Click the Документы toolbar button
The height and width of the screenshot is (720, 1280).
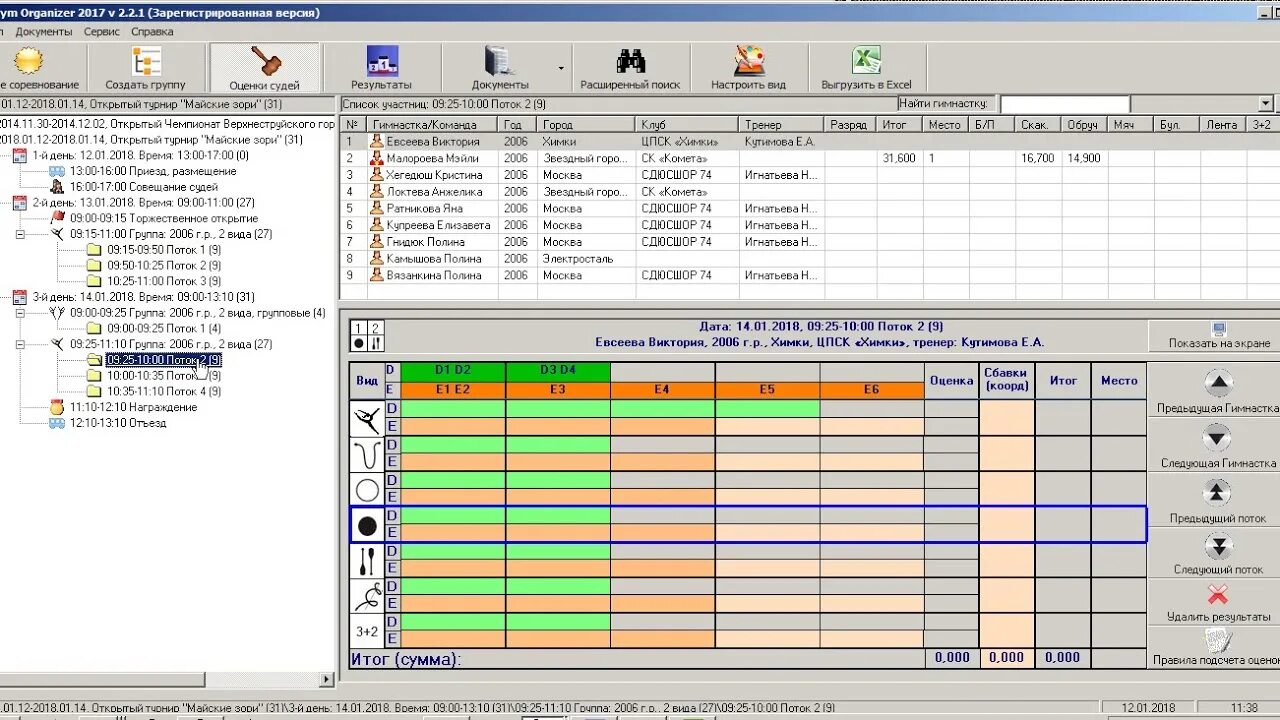499,68
